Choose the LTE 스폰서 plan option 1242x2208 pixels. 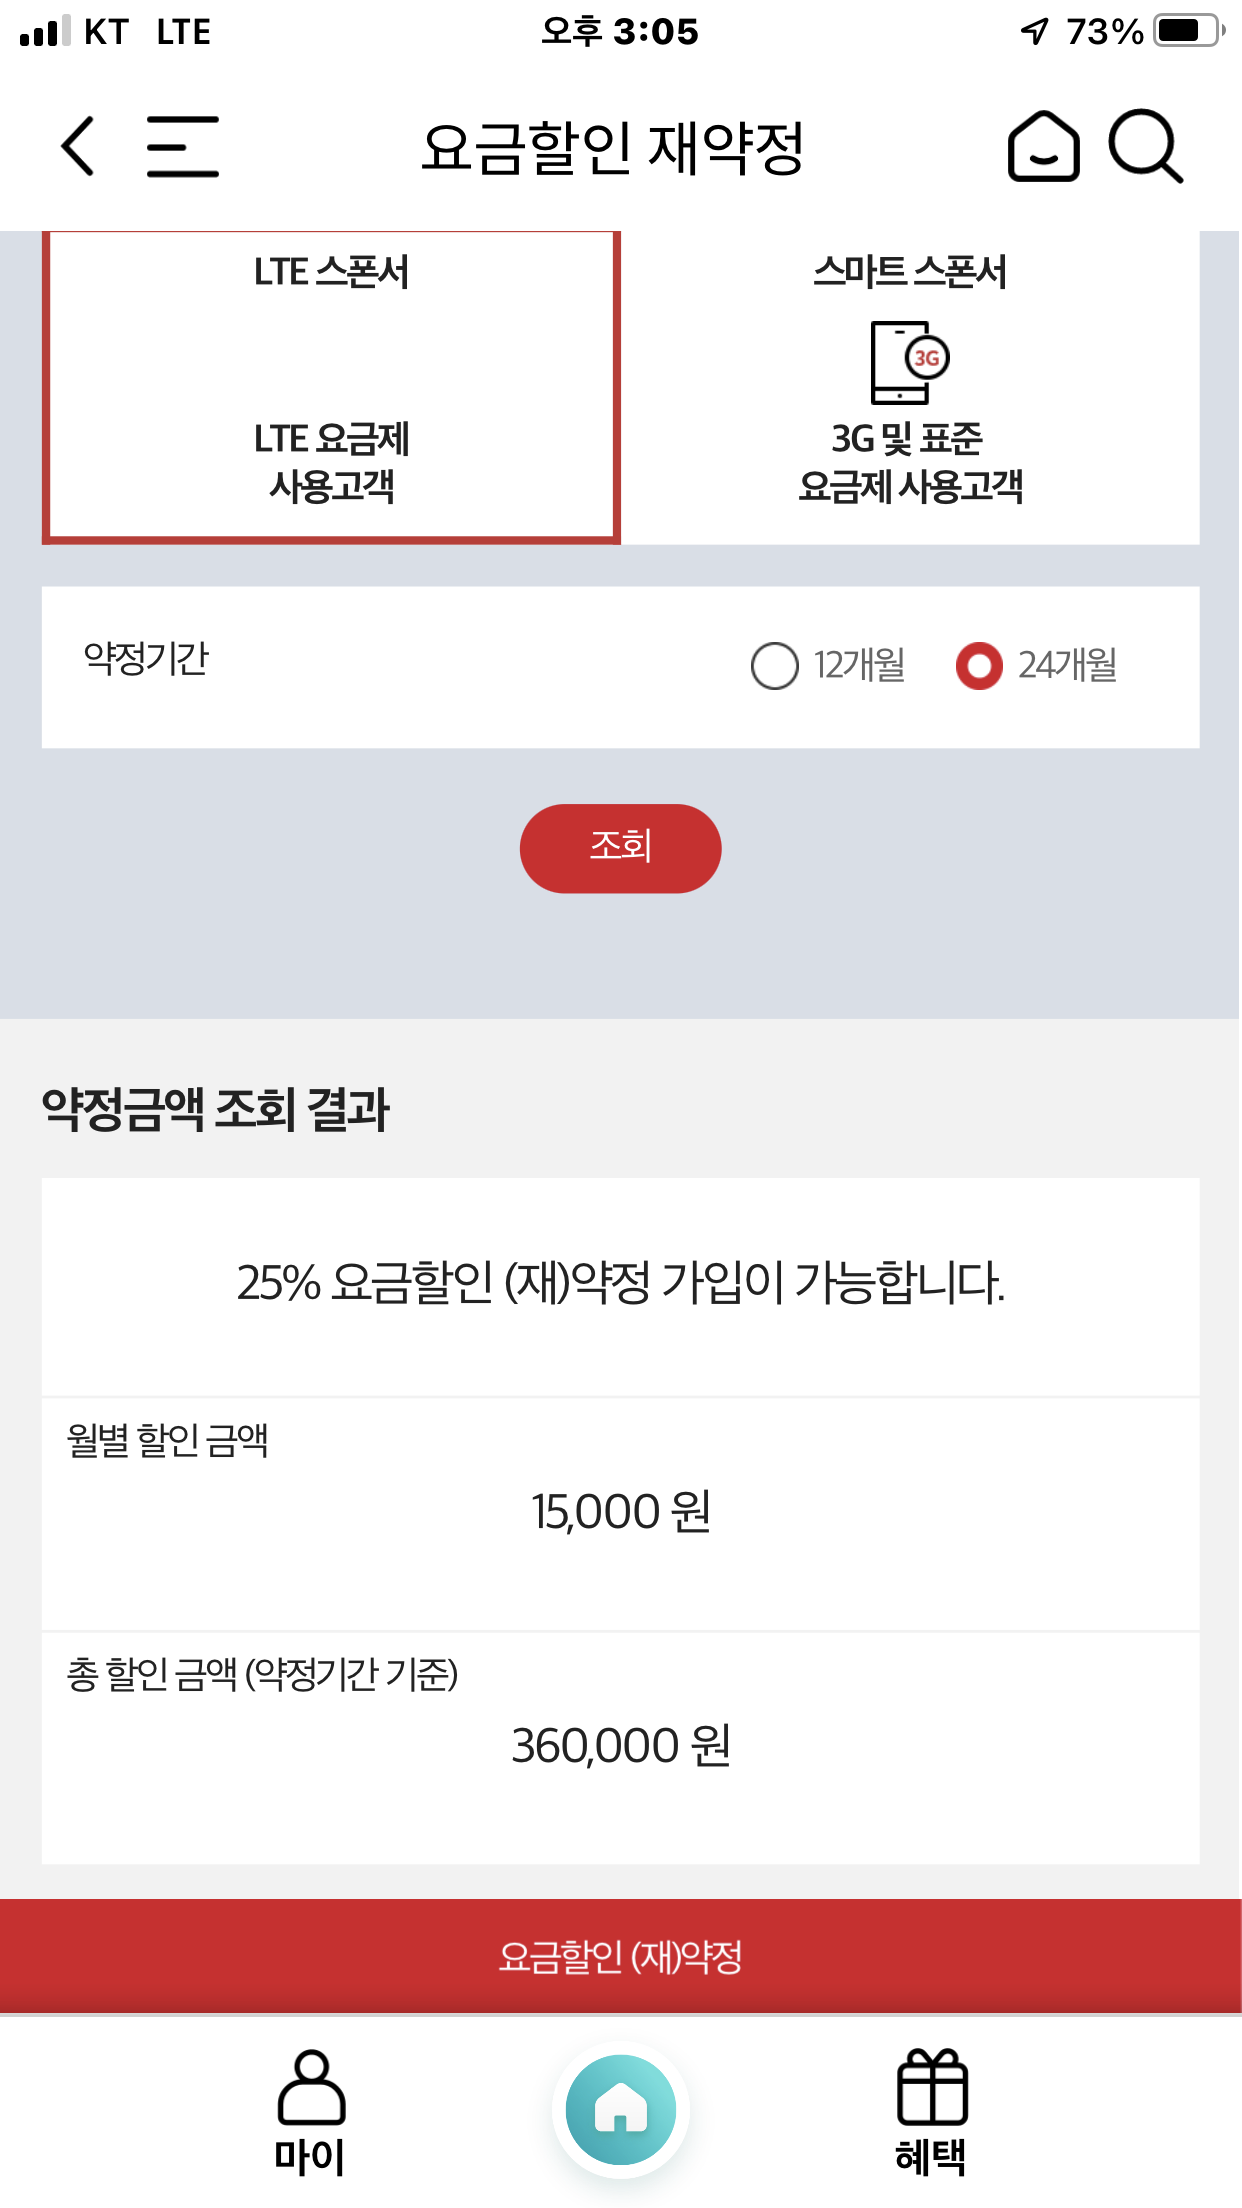331,388
